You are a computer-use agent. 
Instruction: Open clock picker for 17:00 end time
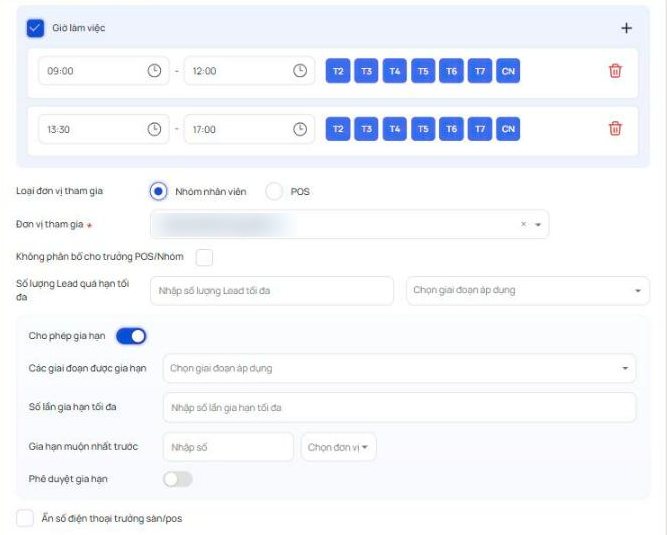(x=300, y=129)
